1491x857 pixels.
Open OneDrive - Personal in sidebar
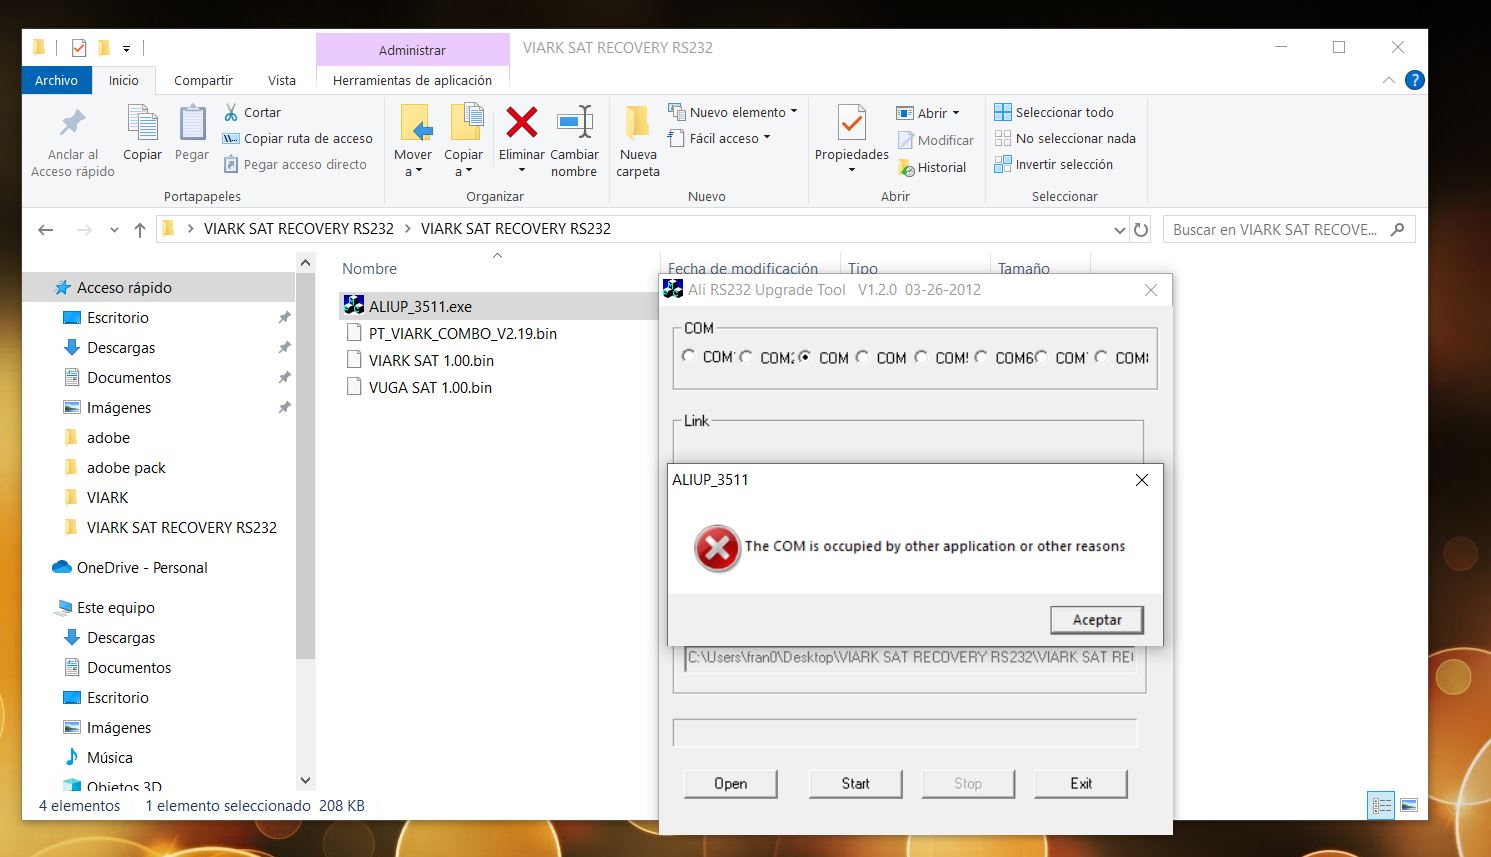(x=142, y=567)
